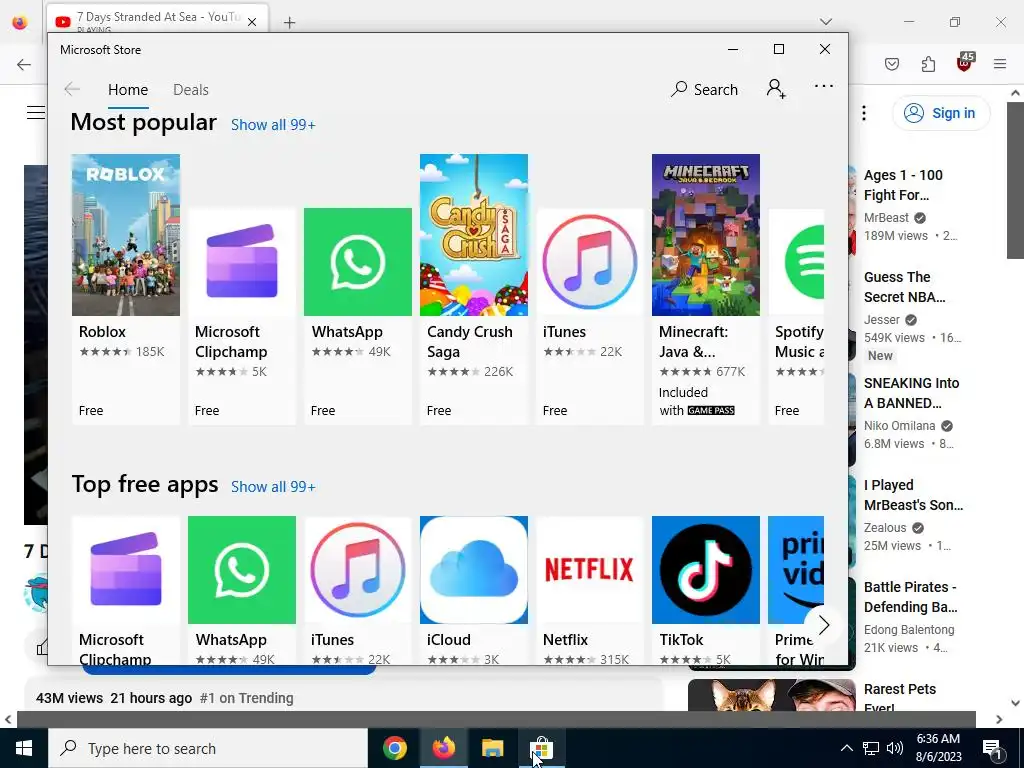The image size is (1024, 768).
Task: Open the volume control tray icon
Action: pos(895,748)
